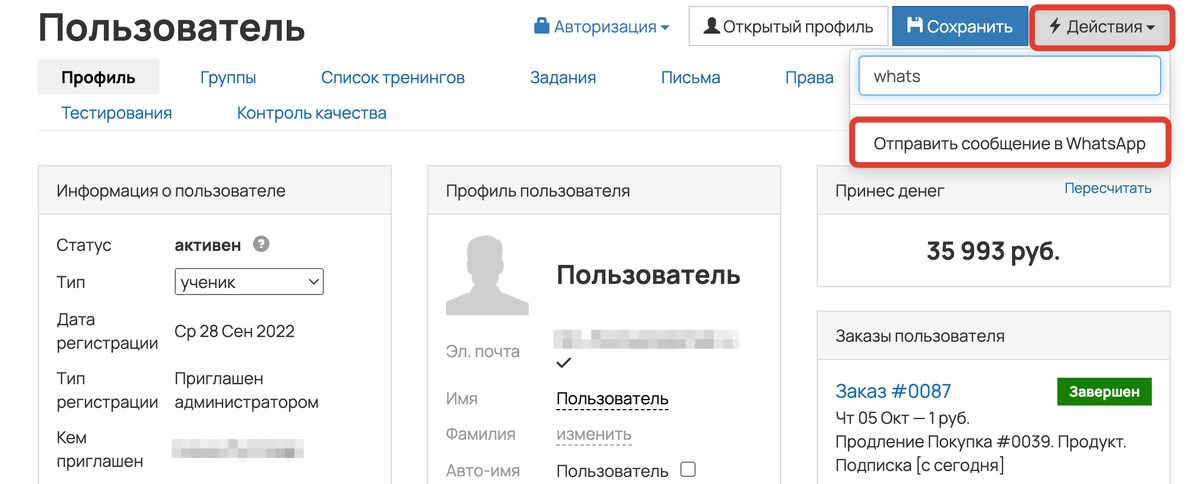Click the Чт 05 Окт — 1 руб. line

(902, 418)
